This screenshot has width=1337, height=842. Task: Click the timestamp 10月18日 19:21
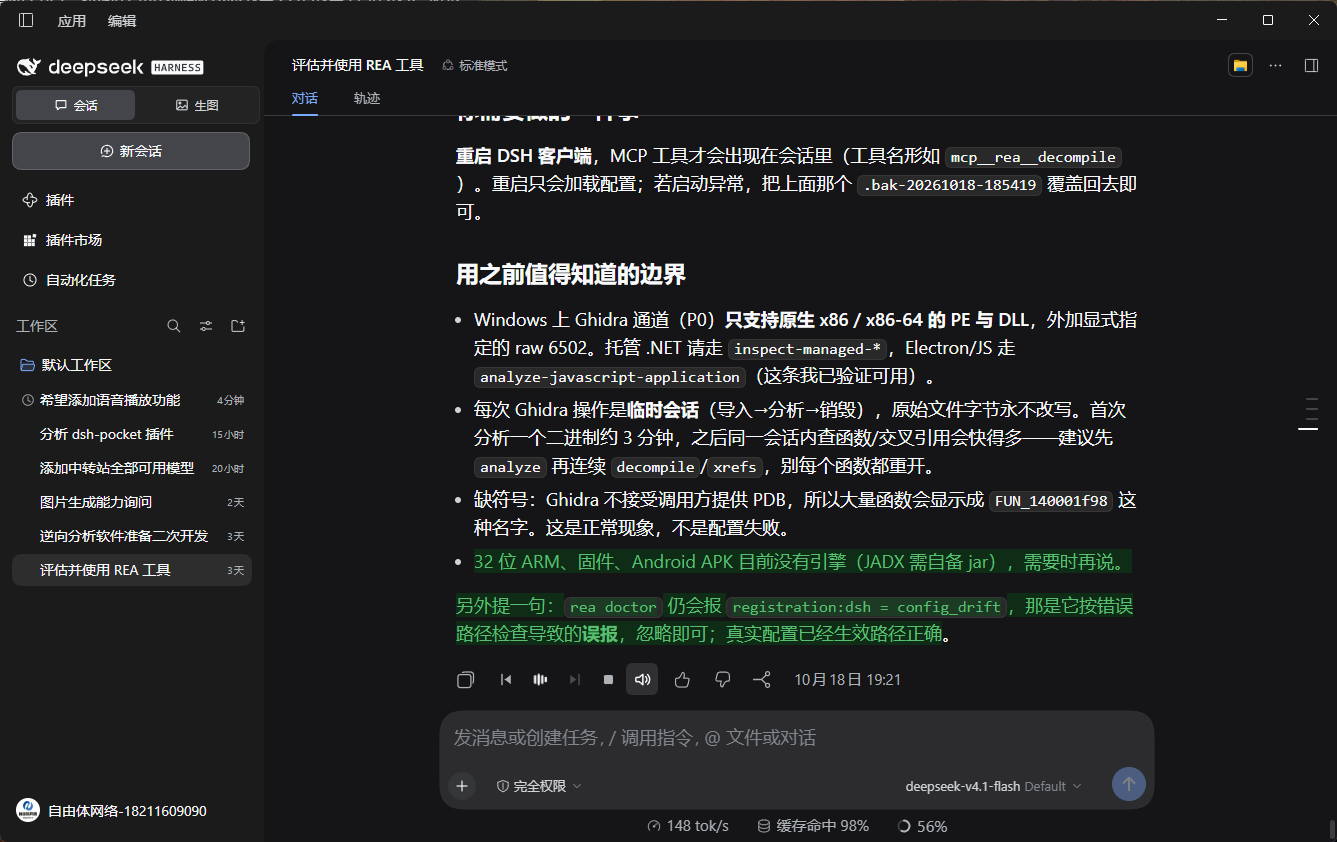coord(848,680)
